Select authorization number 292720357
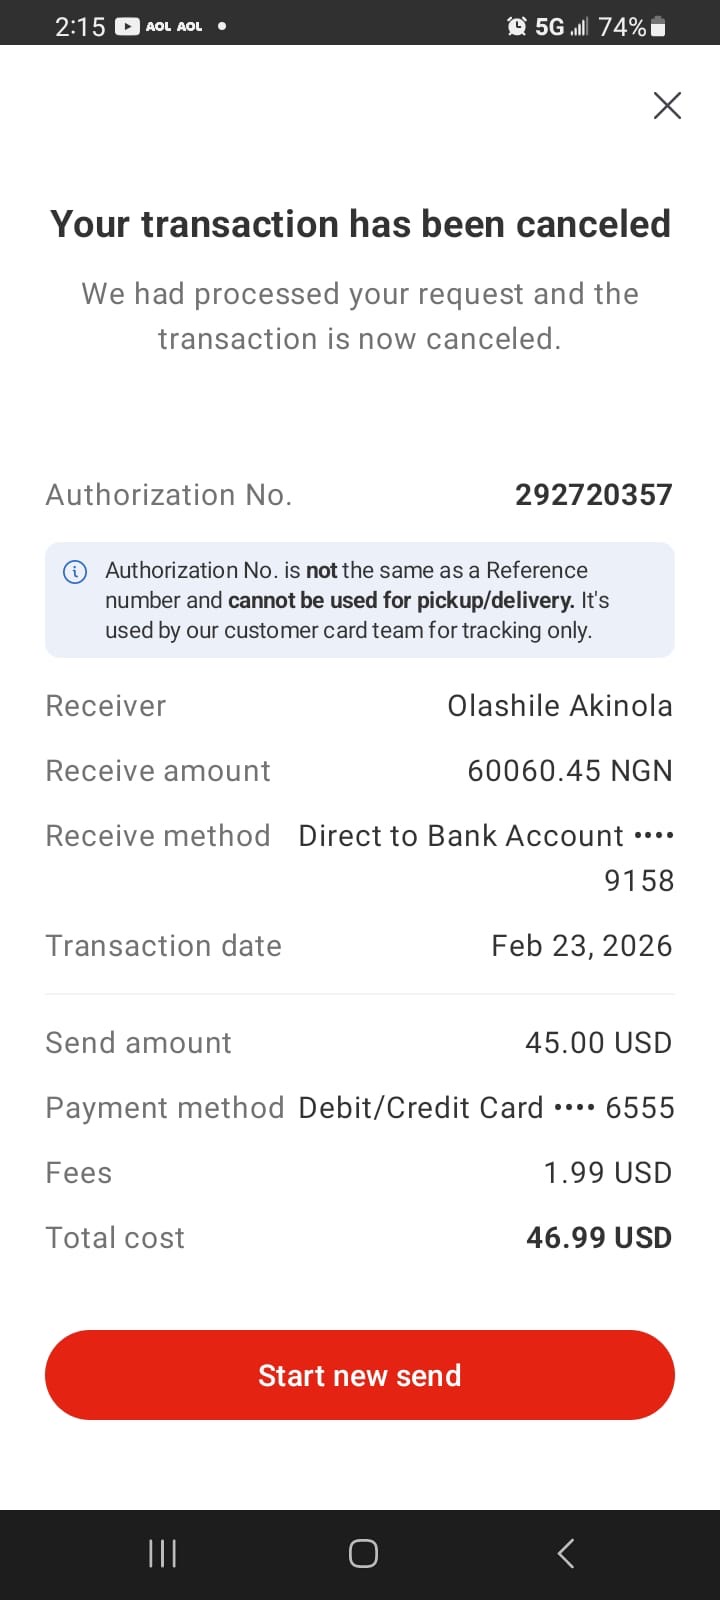The width and height of the screenshot is (720, 1600). click(593, 495)
